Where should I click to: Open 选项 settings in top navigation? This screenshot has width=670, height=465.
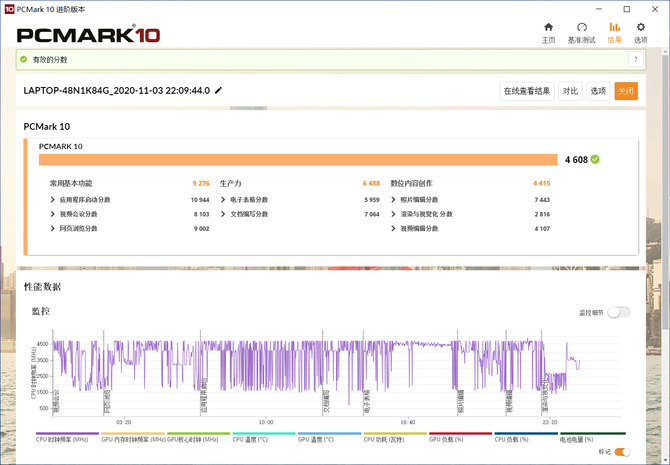point(641,32)
